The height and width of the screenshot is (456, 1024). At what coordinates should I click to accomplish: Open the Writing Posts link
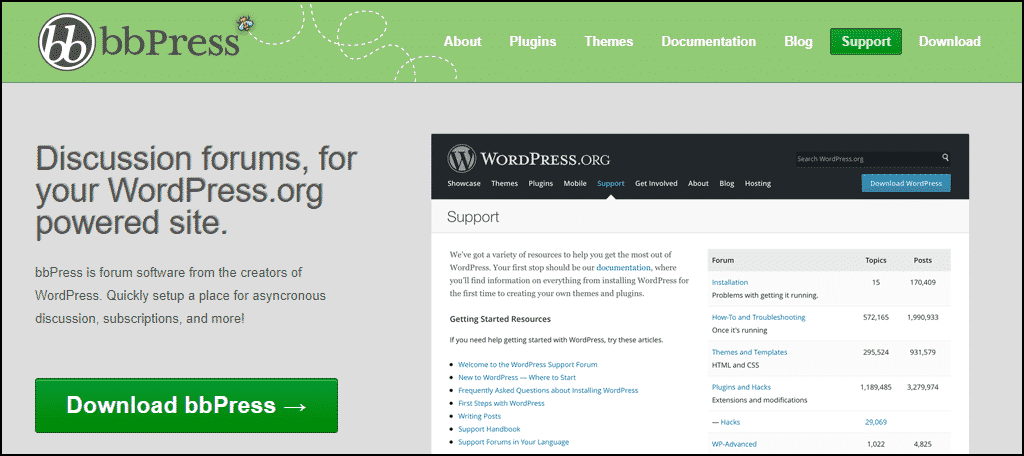point(479,416)
